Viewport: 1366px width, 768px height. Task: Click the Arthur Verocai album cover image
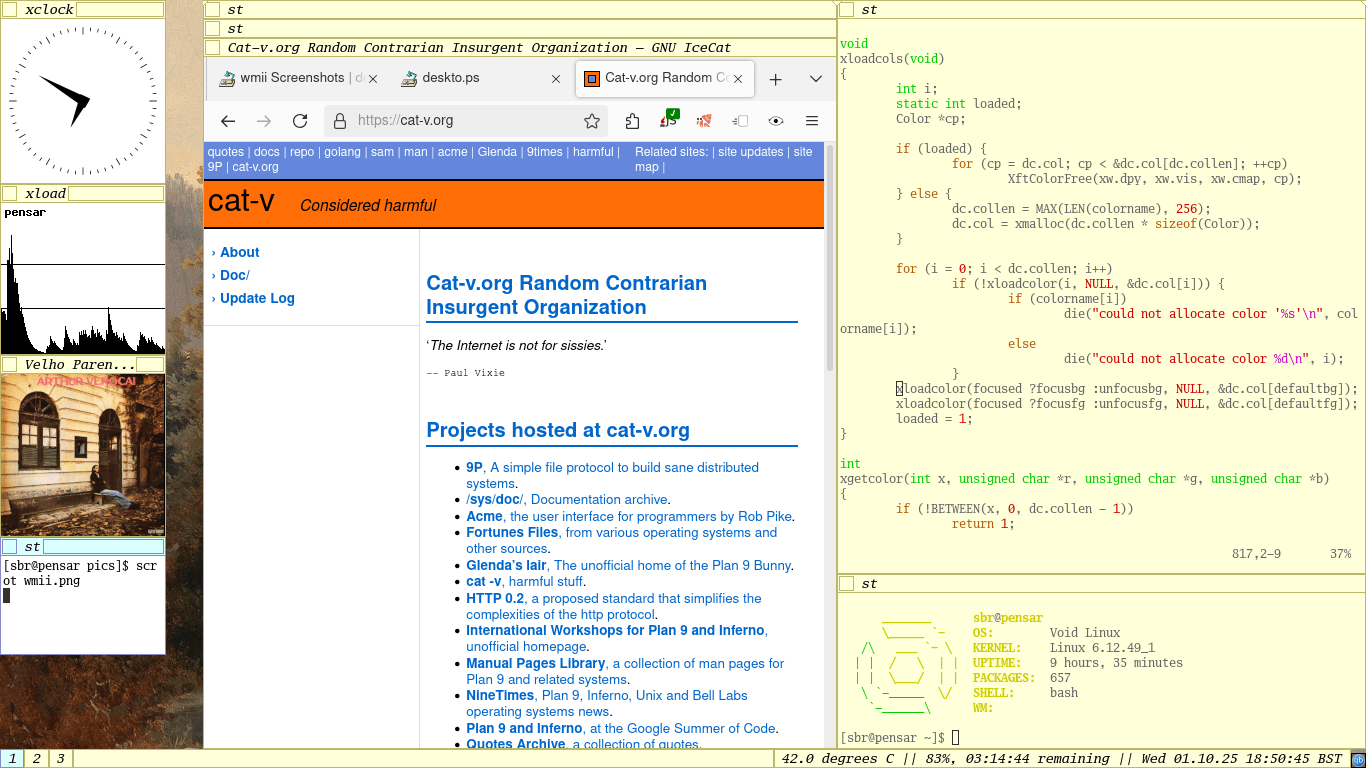(83, 455)
